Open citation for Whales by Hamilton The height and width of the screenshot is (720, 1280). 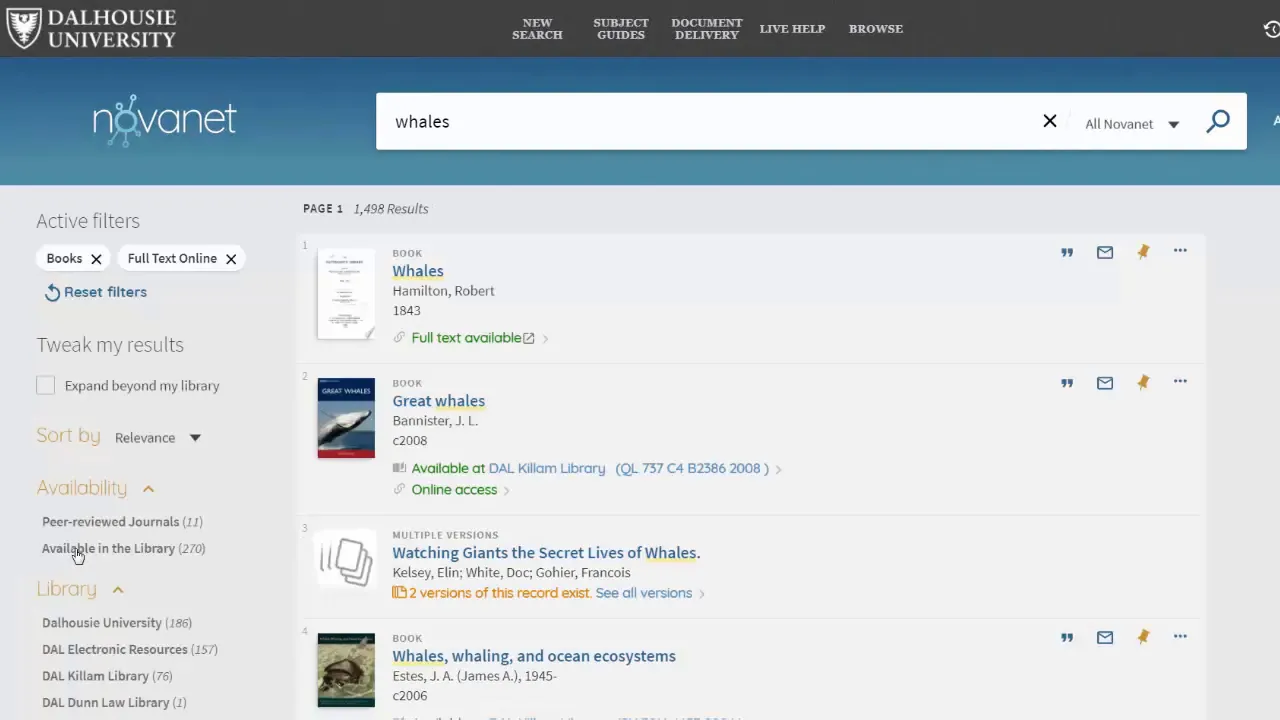point(1067,253)
